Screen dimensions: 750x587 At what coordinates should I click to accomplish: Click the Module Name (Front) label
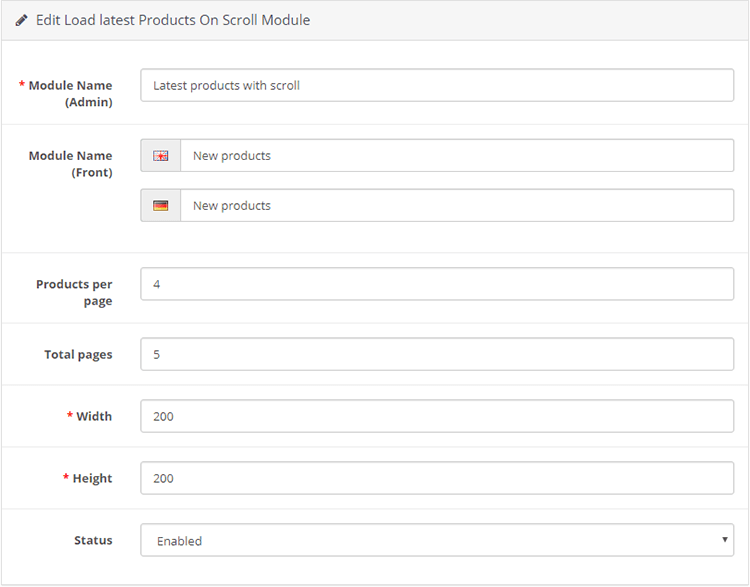(70, 163)
